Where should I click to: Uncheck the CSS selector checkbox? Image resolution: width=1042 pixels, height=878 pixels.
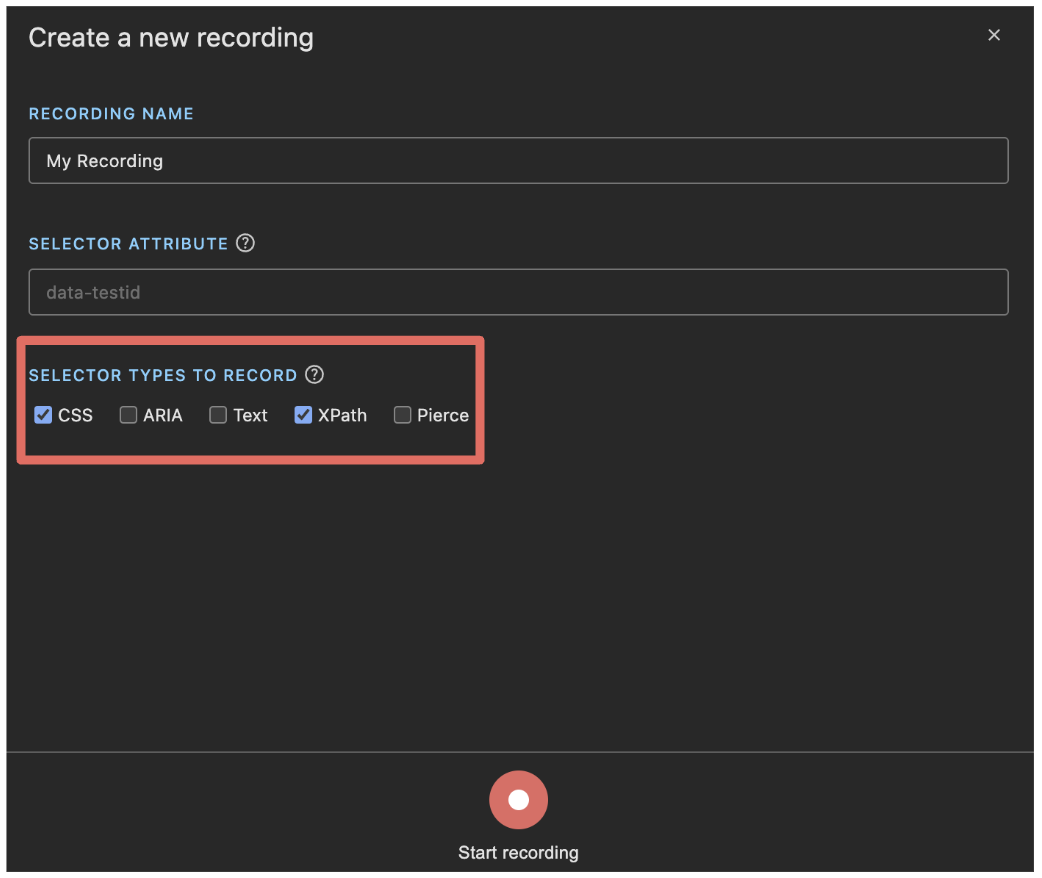coord(43,415)
